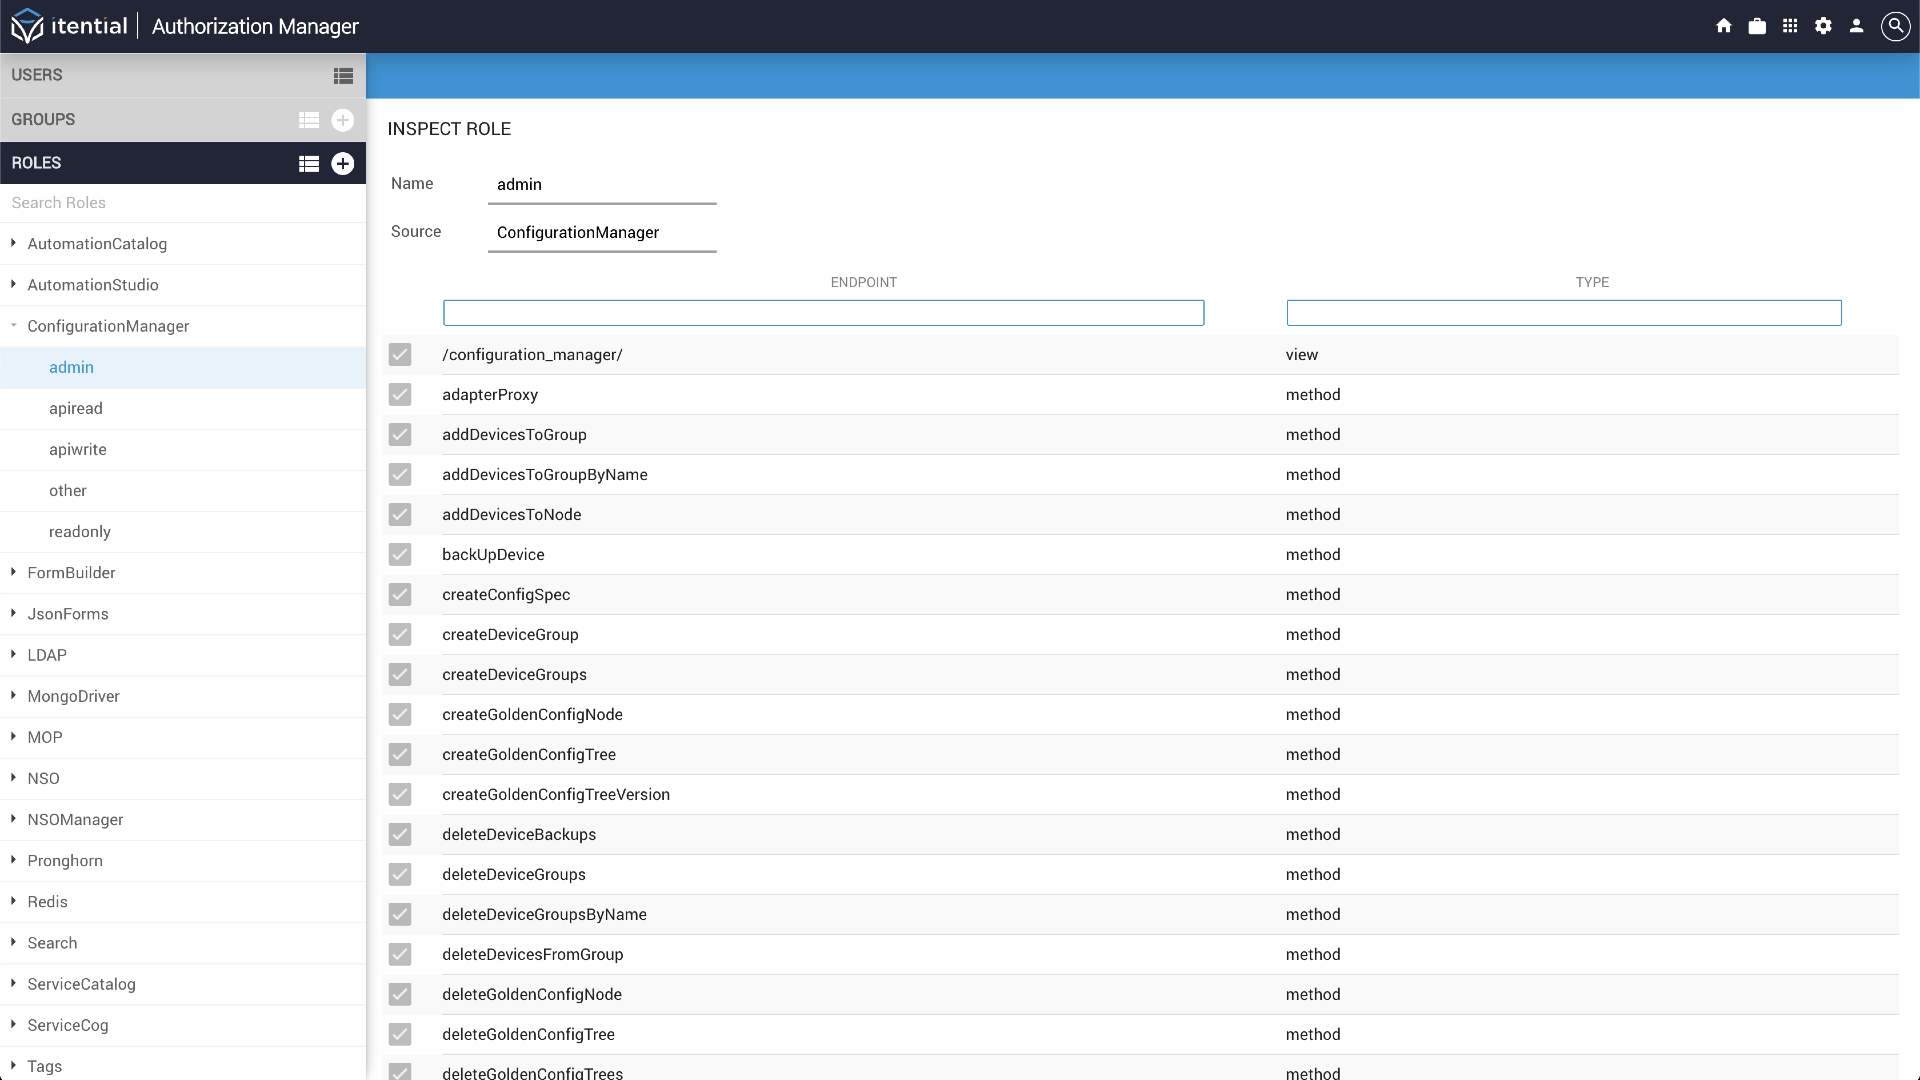Focus the Search Roles field
The image size is (1920, 1080).
point(183,203)
